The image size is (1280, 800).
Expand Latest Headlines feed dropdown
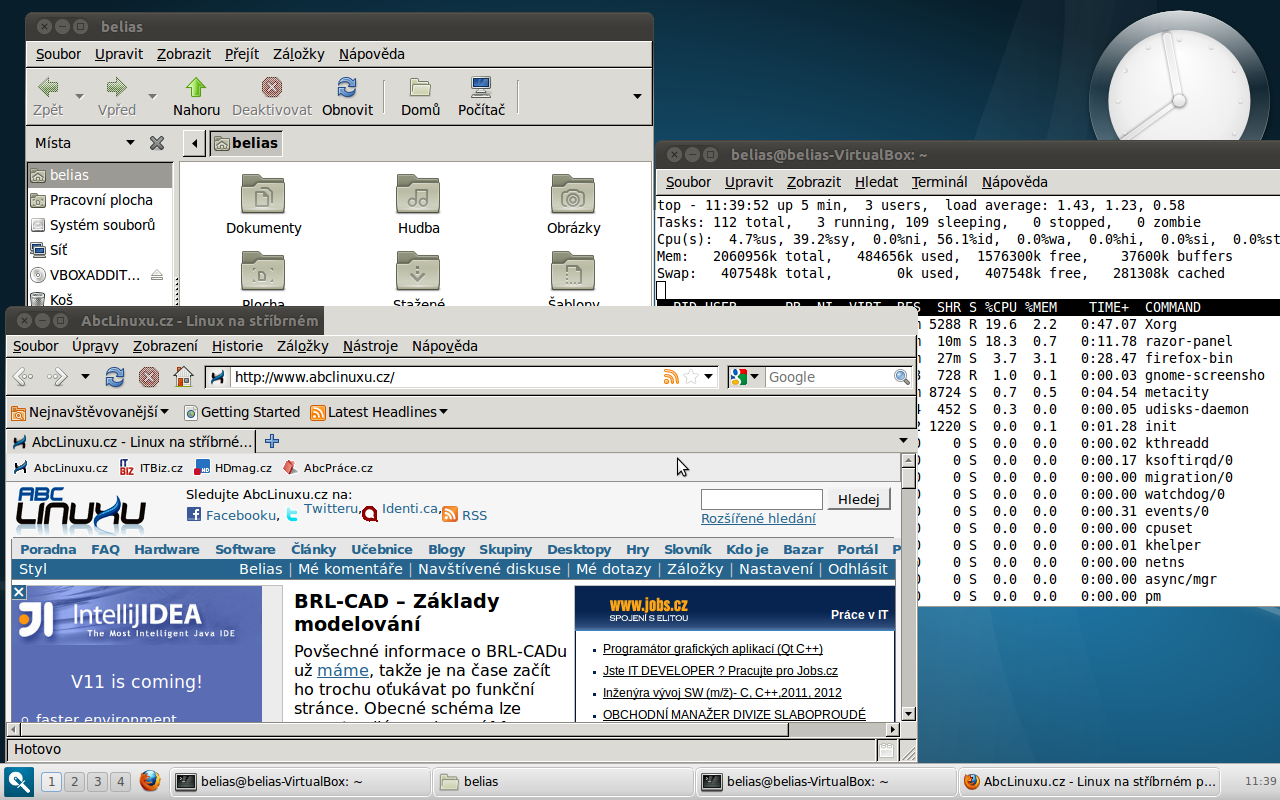[x=379, y=412]
